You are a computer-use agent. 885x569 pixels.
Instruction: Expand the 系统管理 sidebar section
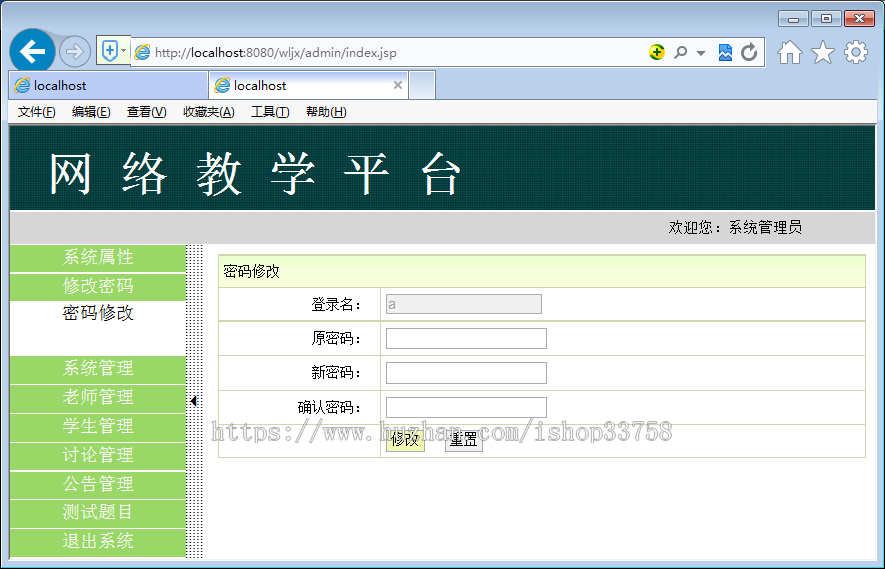pos(98,369)
